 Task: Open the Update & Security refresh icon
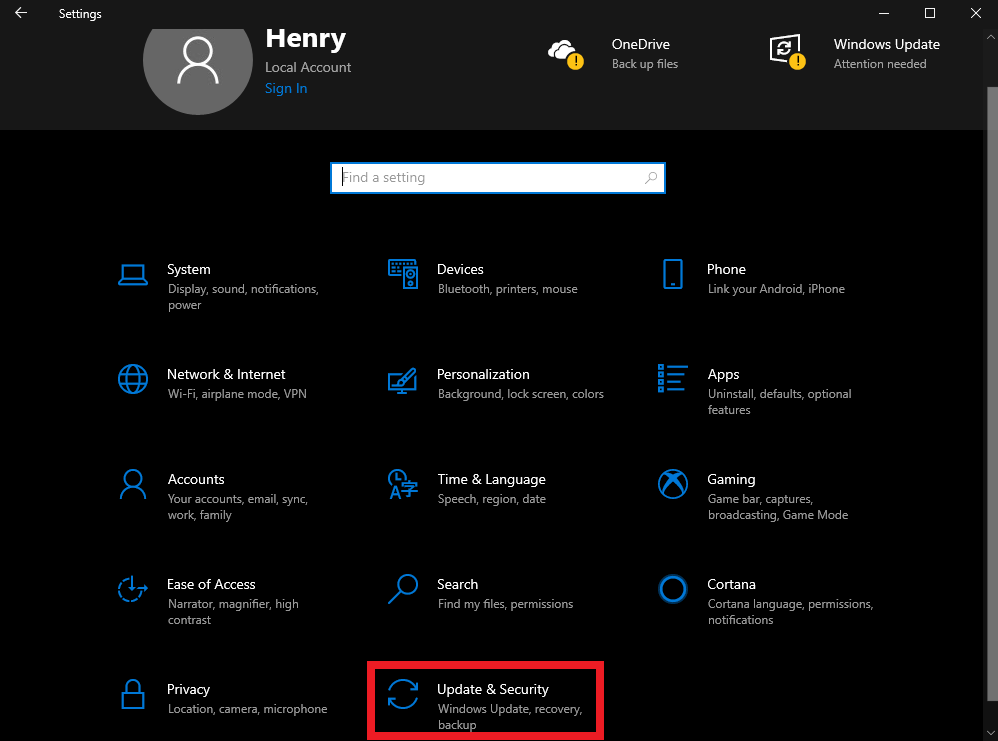(x=403, y=694)
